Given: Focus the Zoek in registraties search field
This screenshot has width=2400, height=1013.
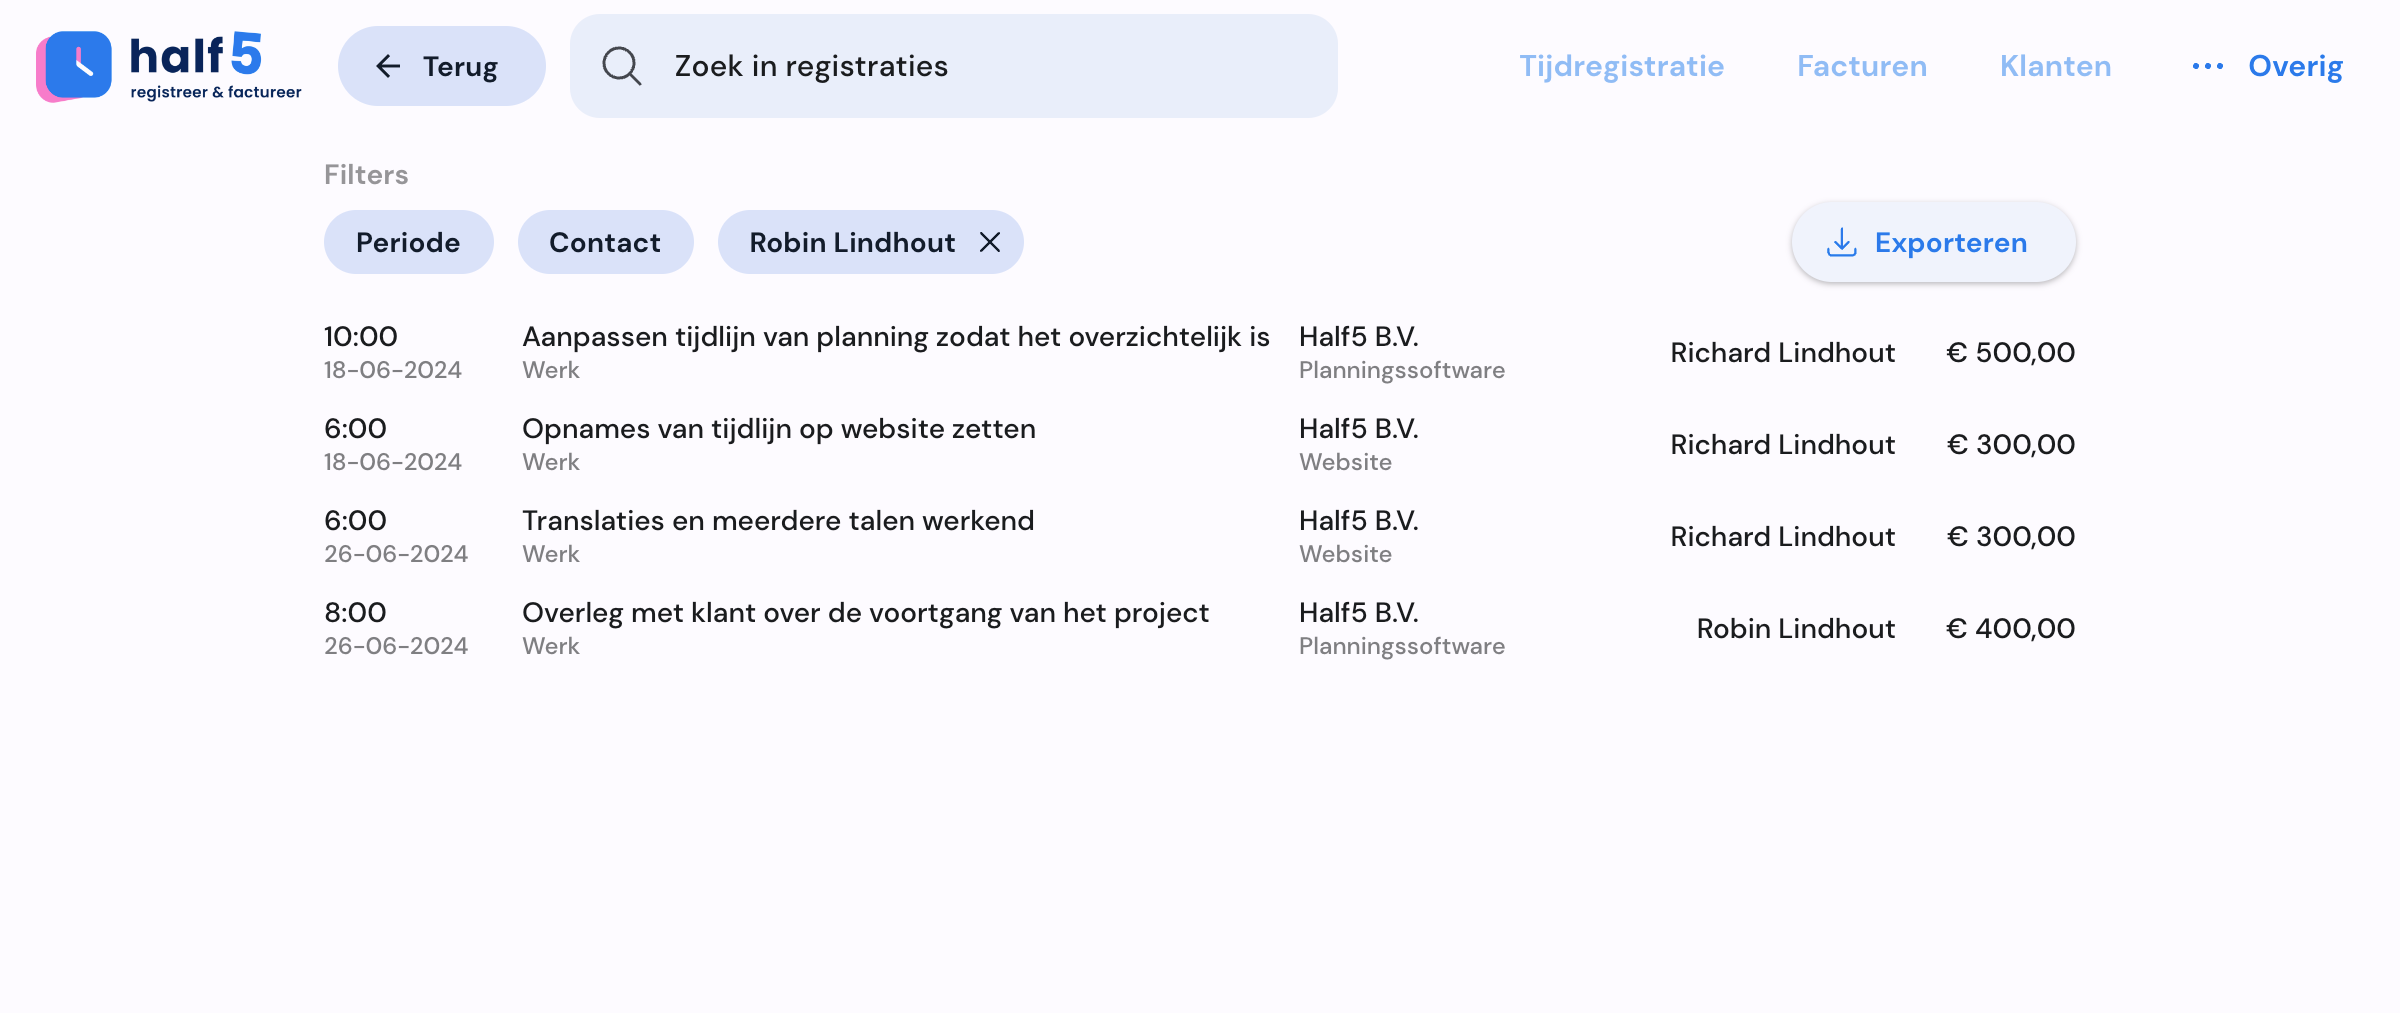Looking at the screenshot, I should click(x=953, y=66).
